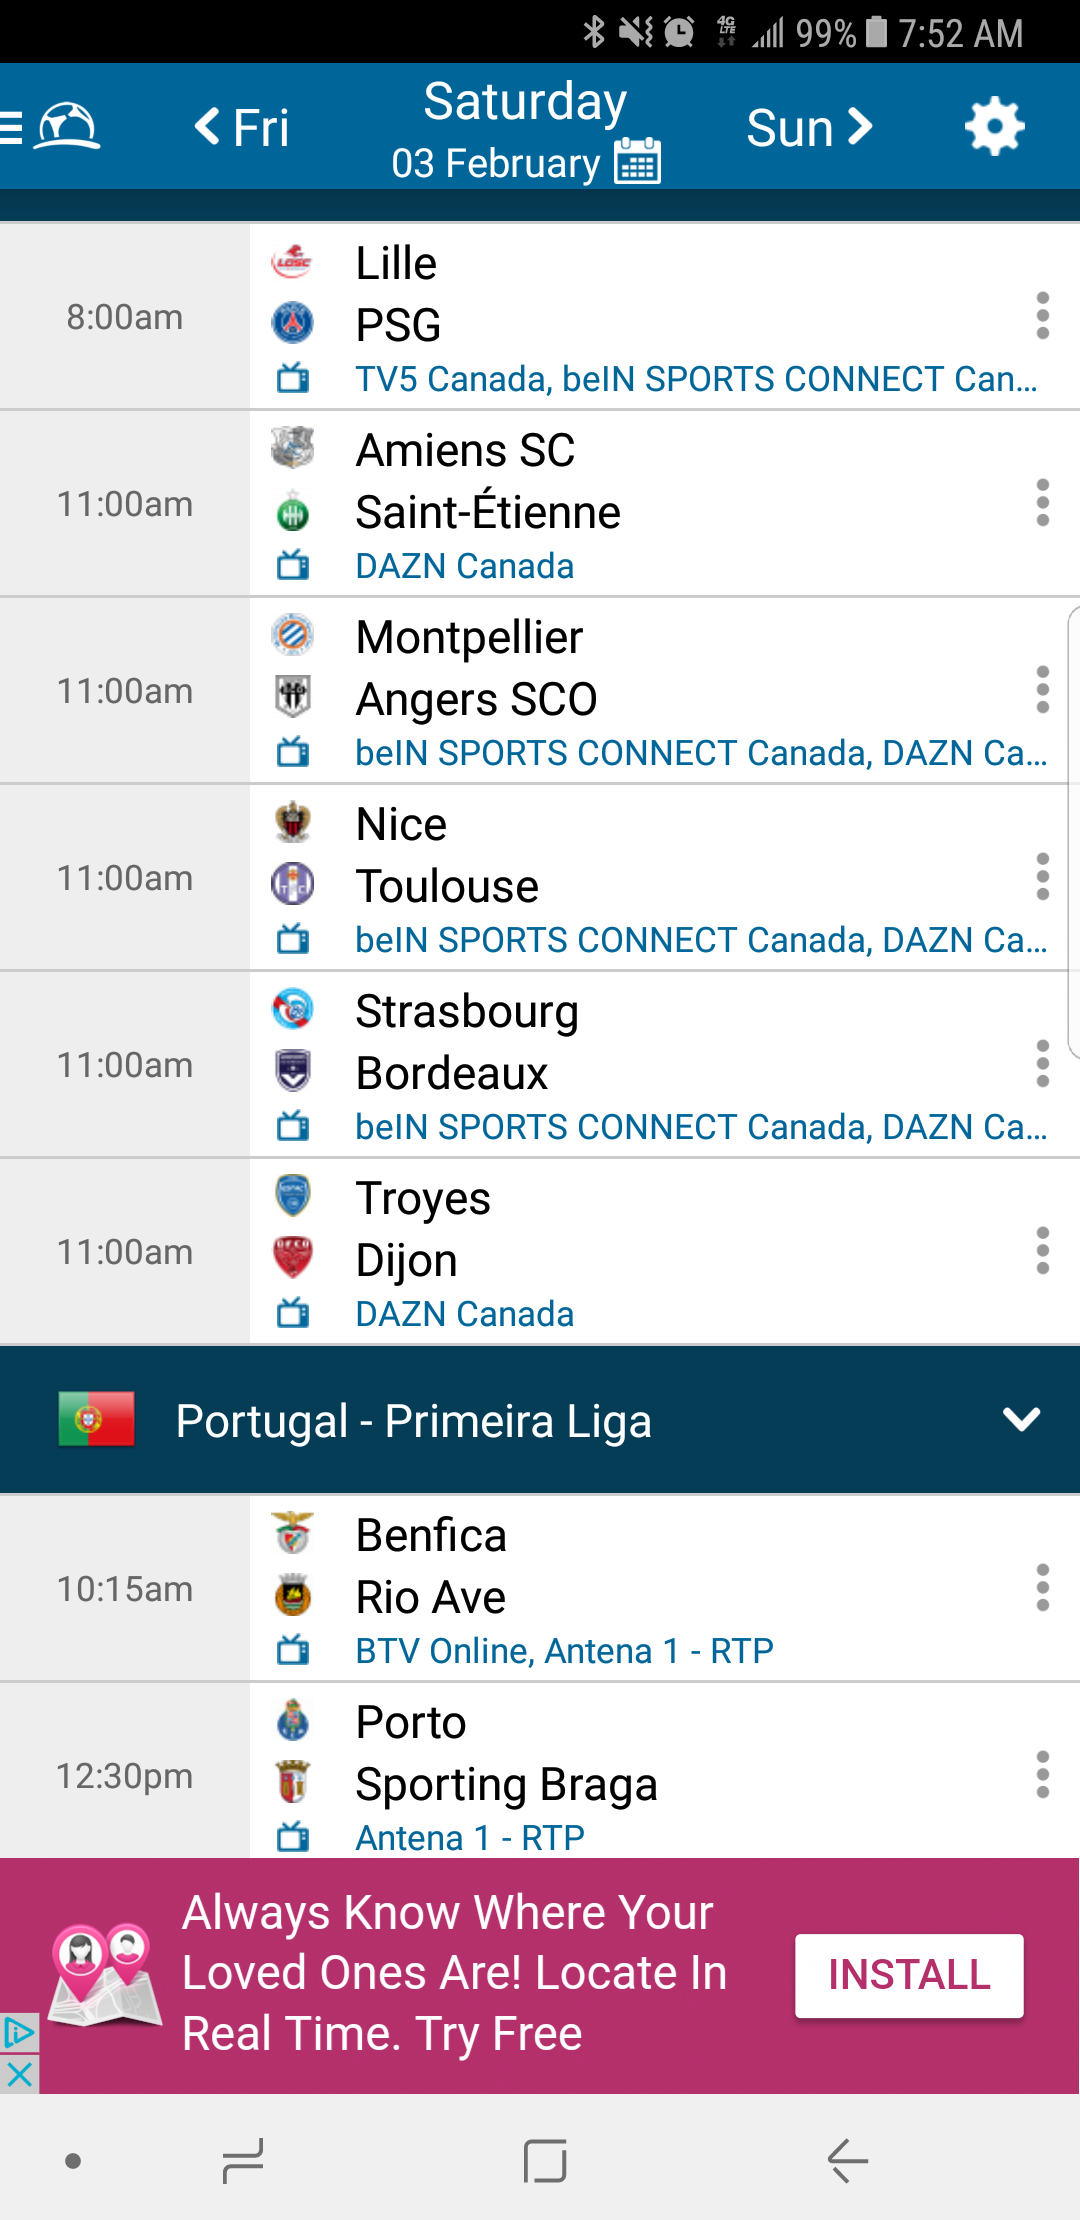Tap the TV icon under Amiens SC match
The image size is (1080, 2220).
293,566
